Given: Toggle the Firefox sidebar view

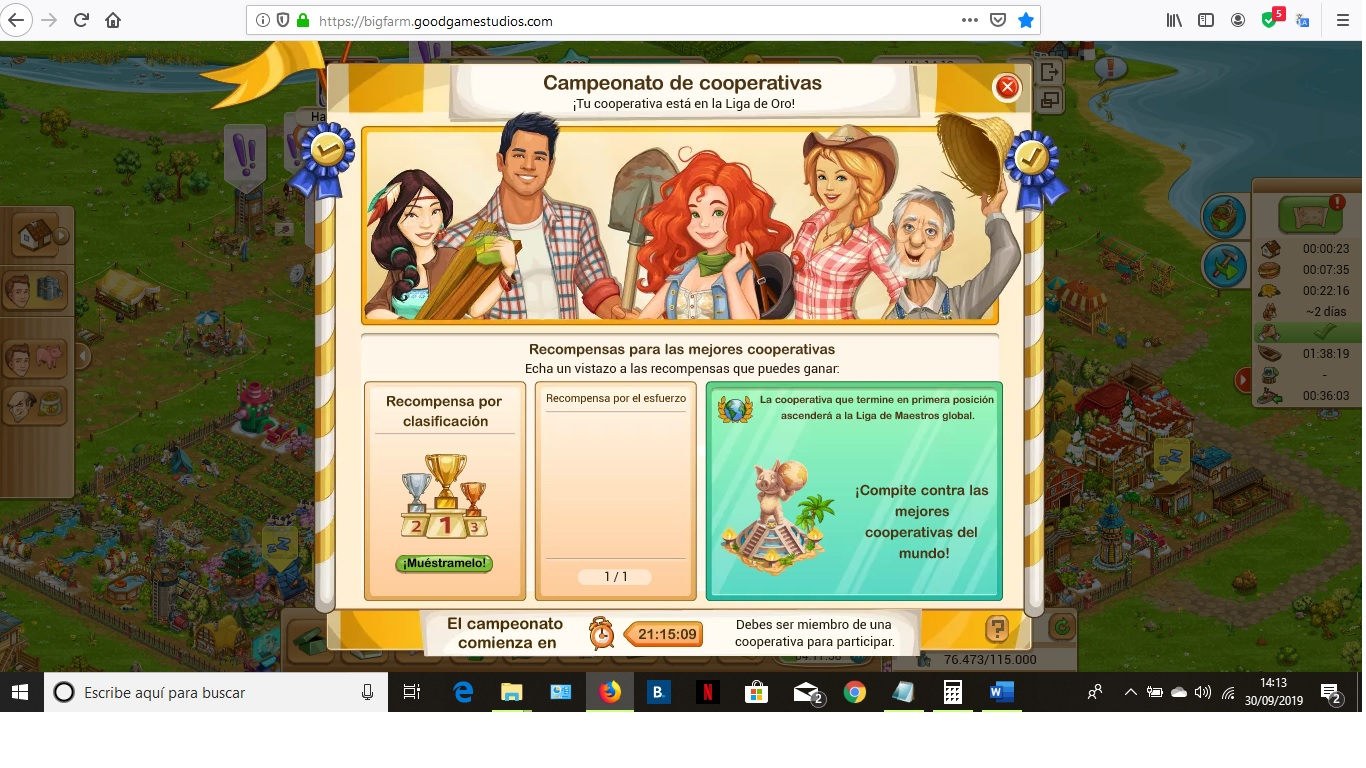Looking at the screenshot, I should coord(1206,20).
